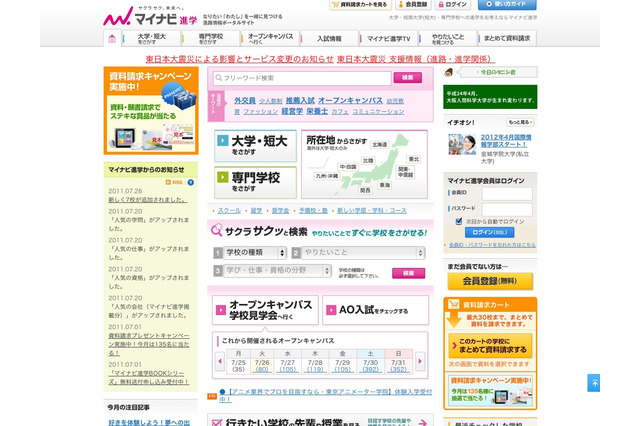This screenshot has width=640, height=426.
Task: Click the ログイン button in top header
Action: 452,4
